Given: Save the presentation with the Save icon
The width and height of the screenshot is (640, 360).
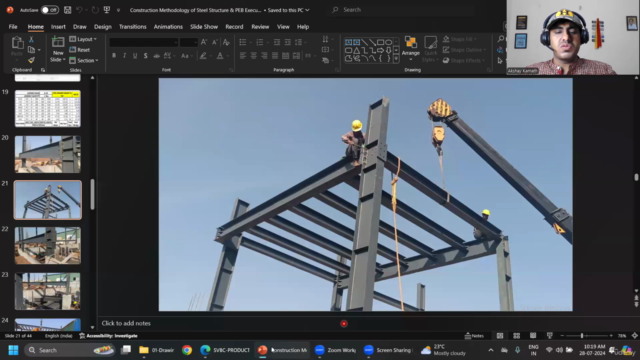Looking at the screenshot, I should point(68,10).
